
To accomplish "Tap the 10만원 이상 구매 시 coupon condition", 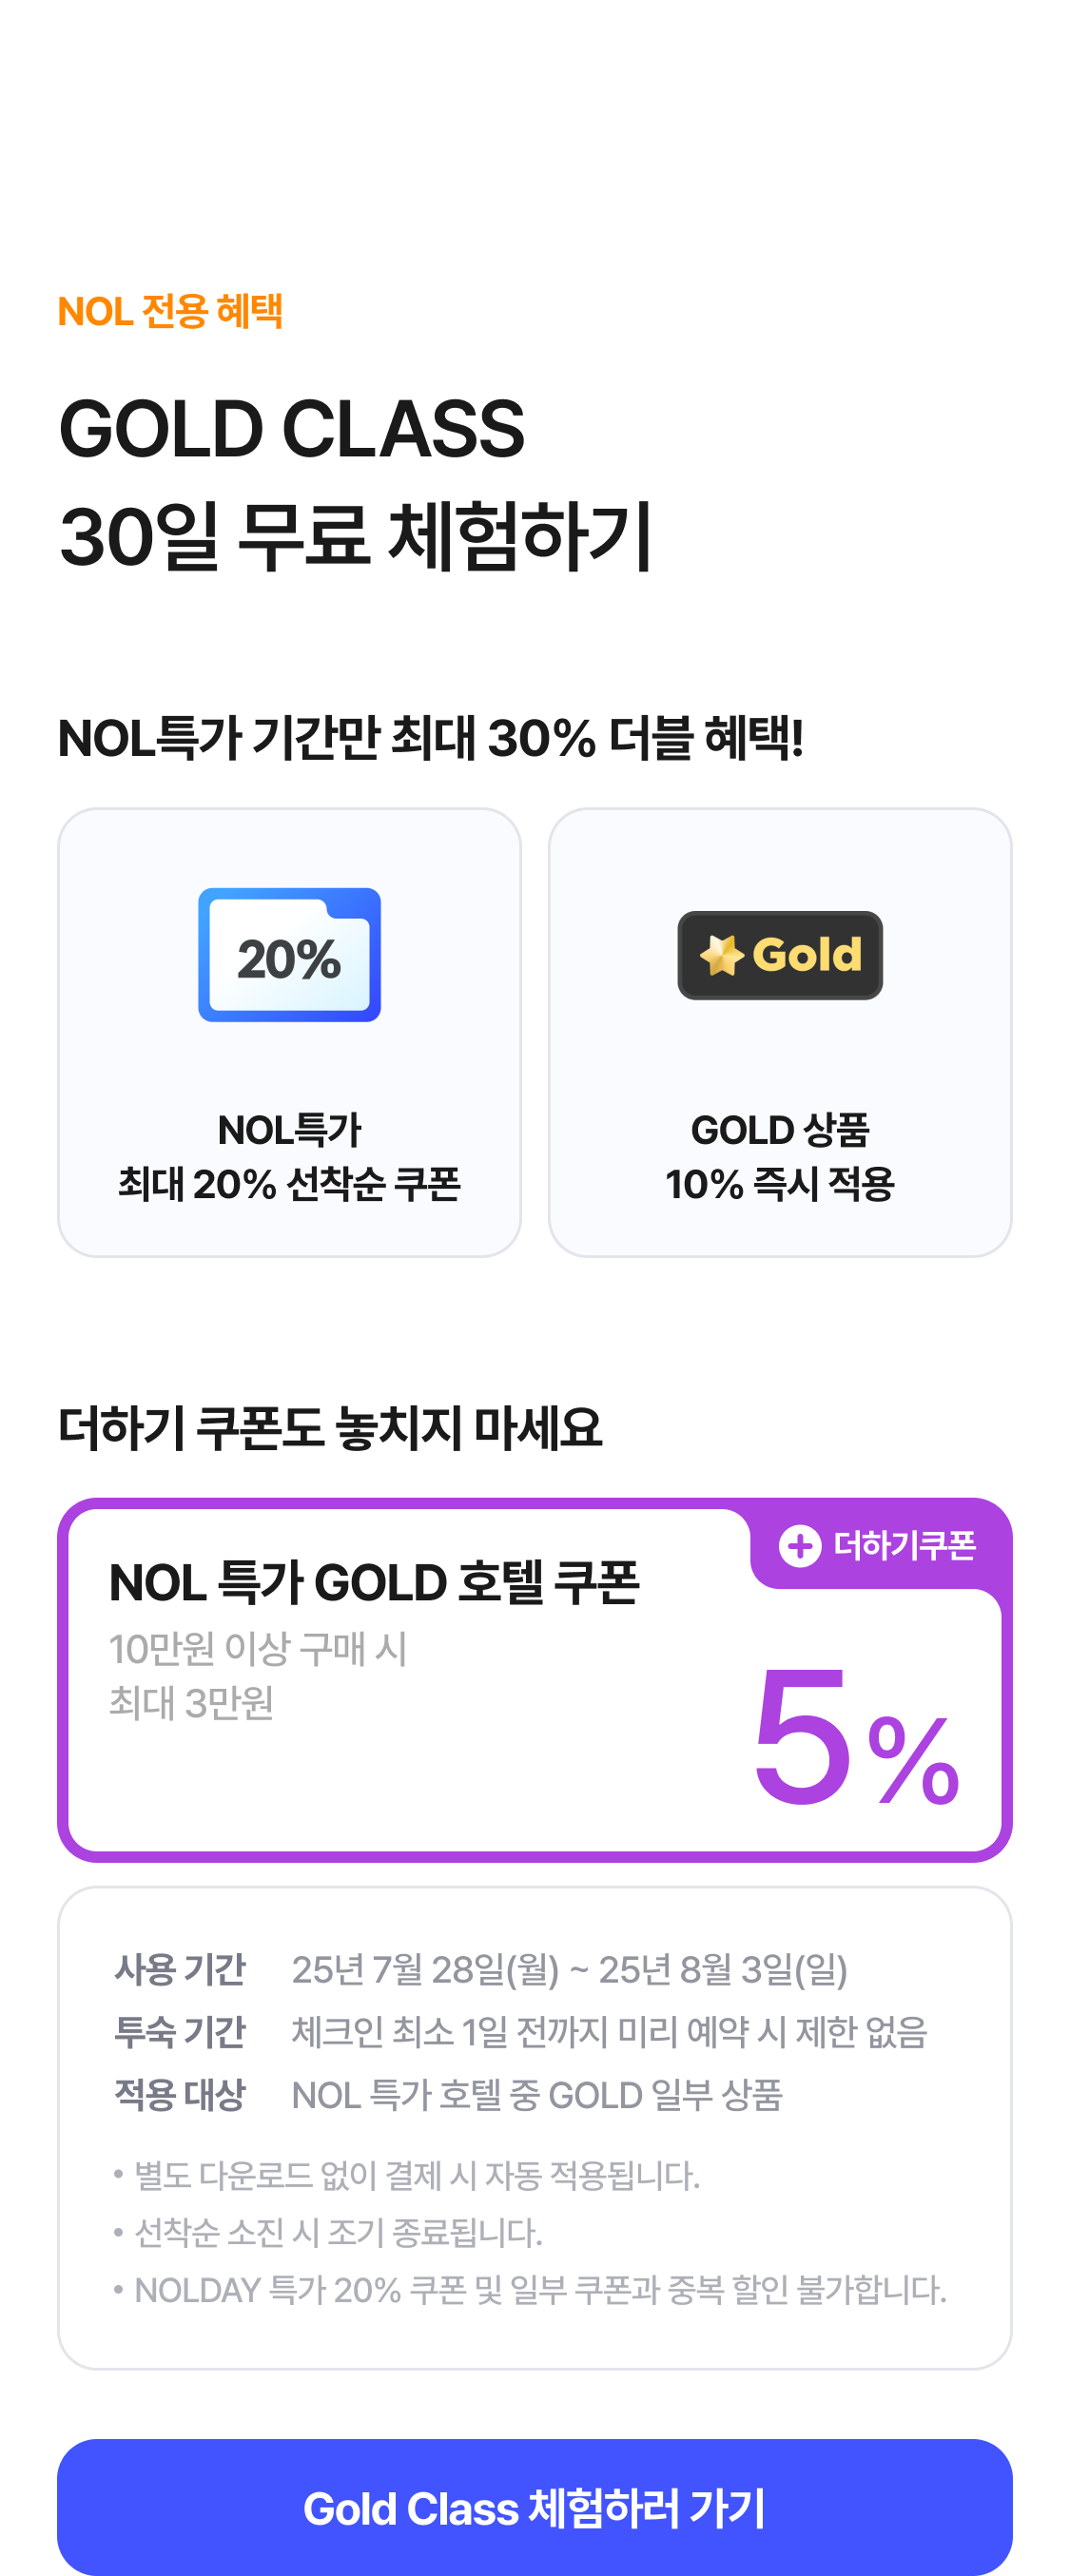I will click(x=258, y=1648).
